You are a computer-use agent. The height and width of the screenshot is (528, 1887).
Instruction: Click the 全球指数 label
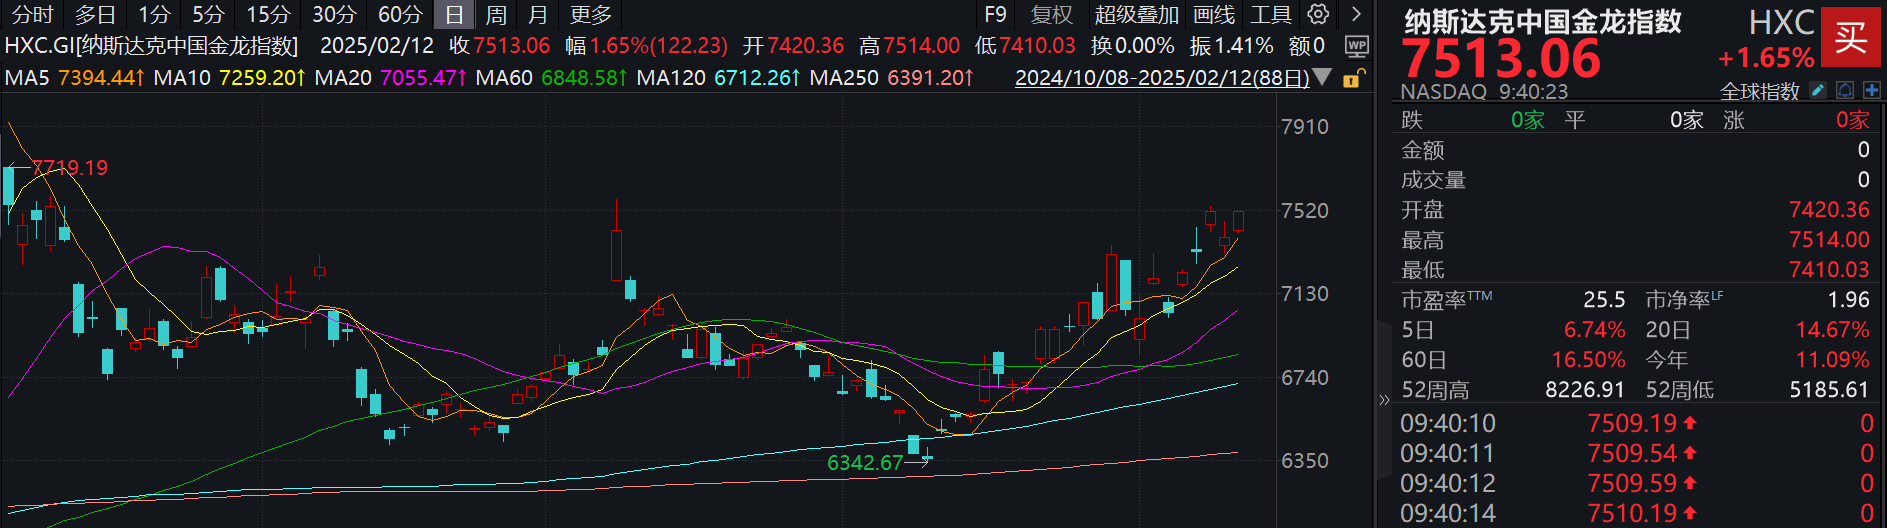tap(1759, 91)
